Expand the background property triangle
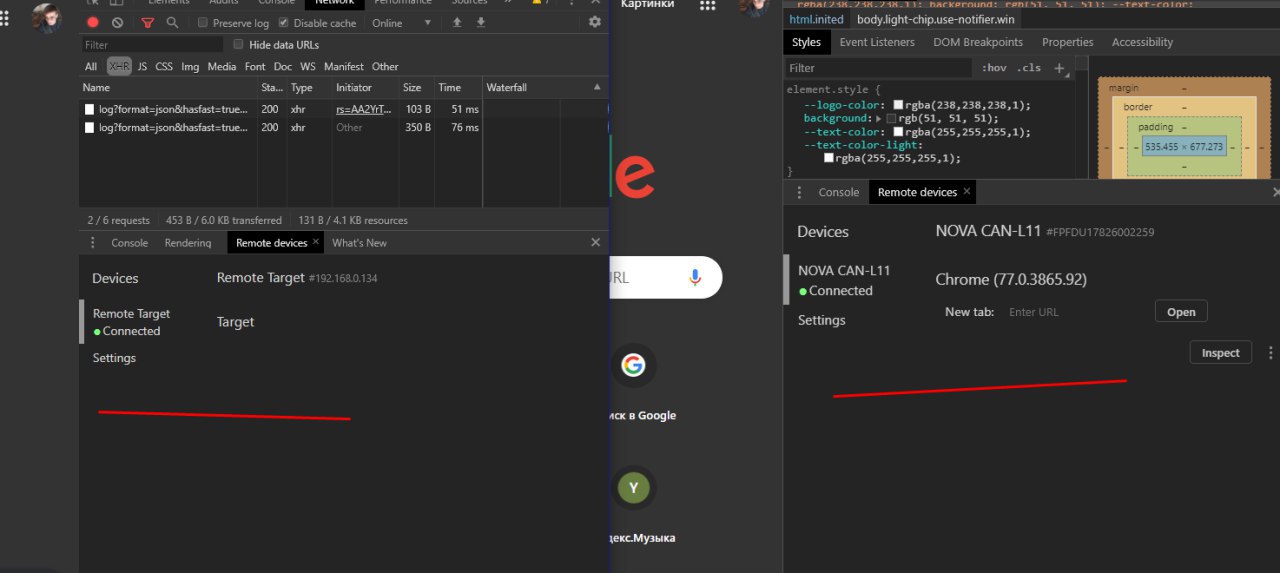This screenshot has width=1280, height=573. tap(878, 118)
